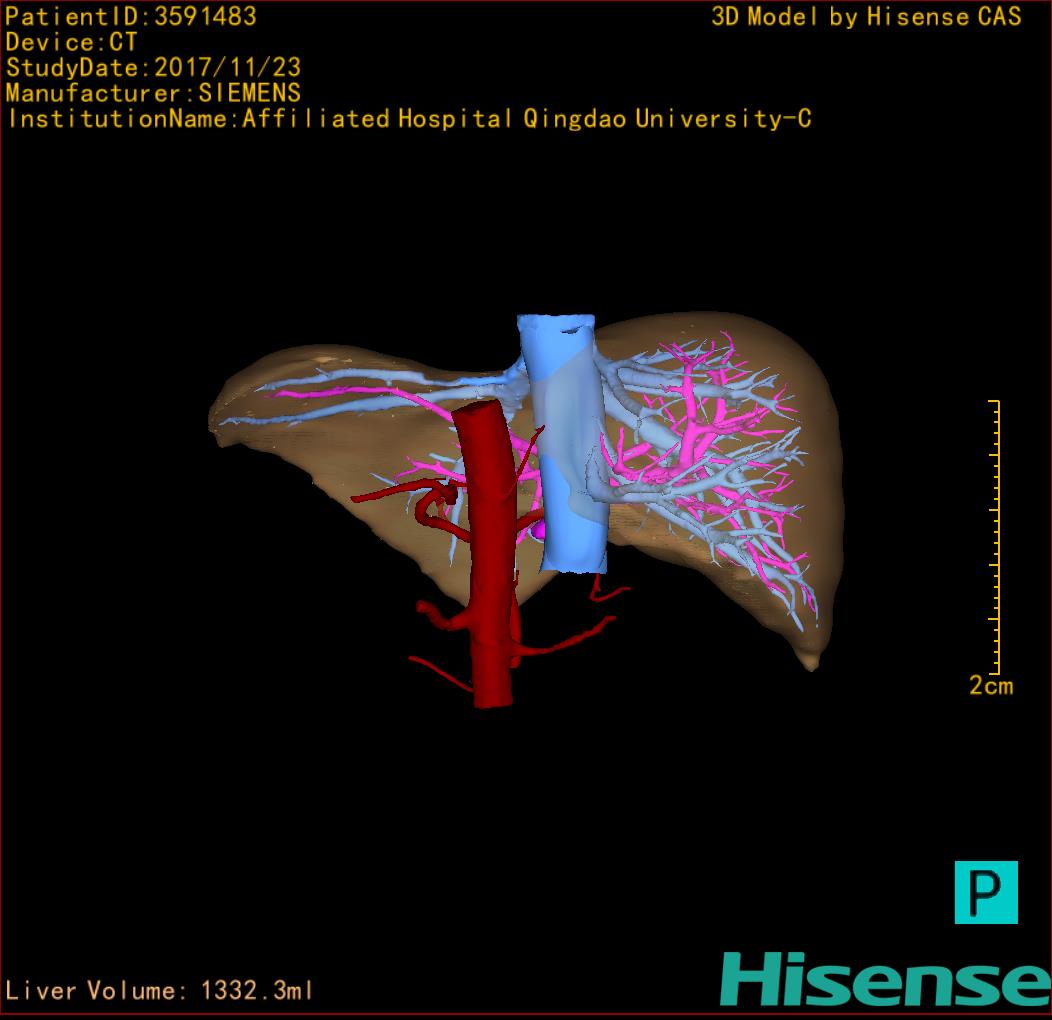Click the Hisense logo
Screen dimensions: 1052x1020
pos(885,979)
